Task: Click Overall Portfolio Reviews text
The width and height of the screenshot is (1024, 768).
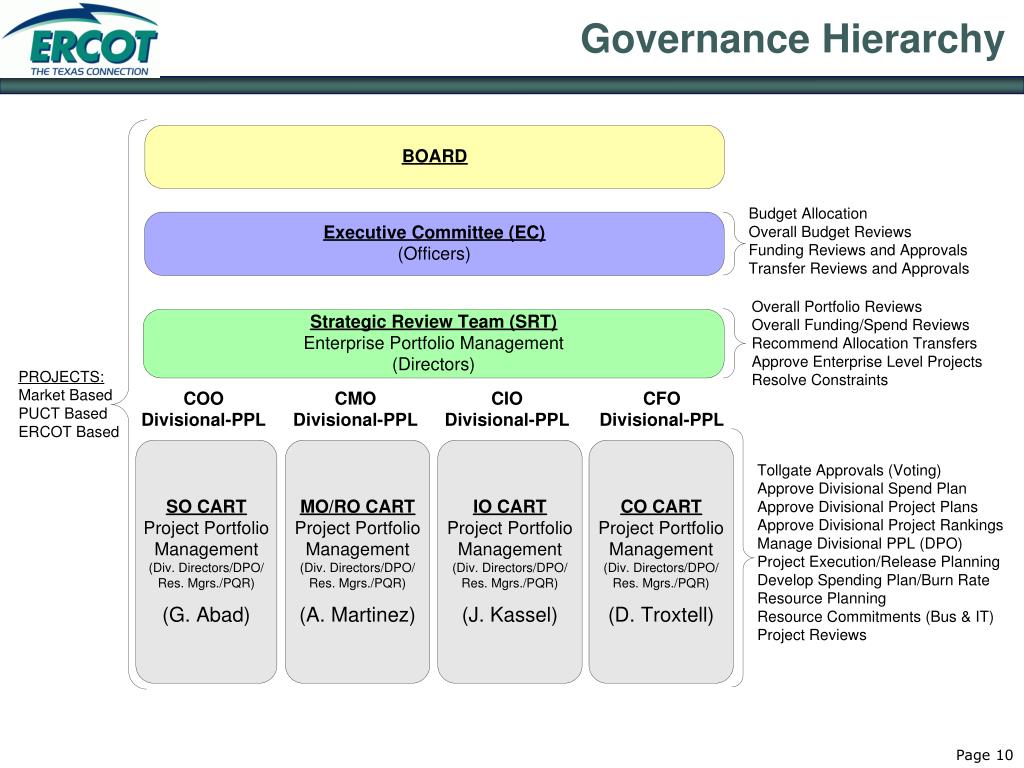Action: 837,307
